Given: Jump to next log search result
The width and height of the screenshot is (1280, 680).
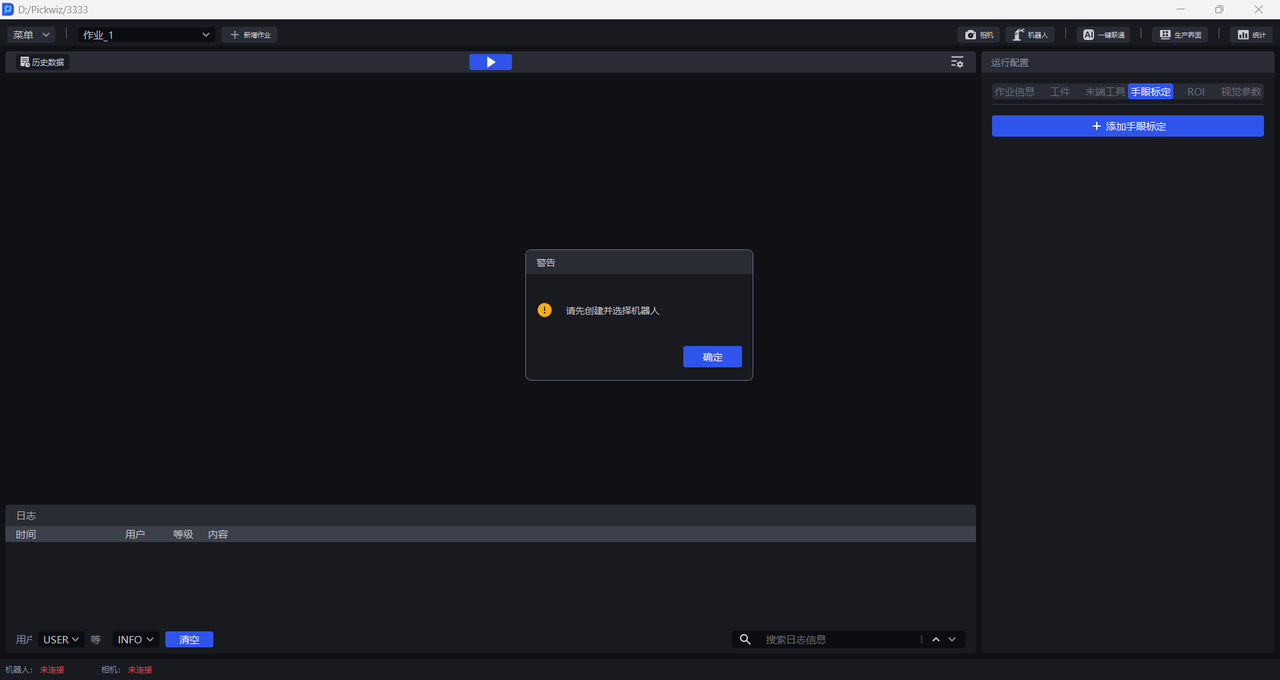Looking at the screenshot, I should (952, 640).
